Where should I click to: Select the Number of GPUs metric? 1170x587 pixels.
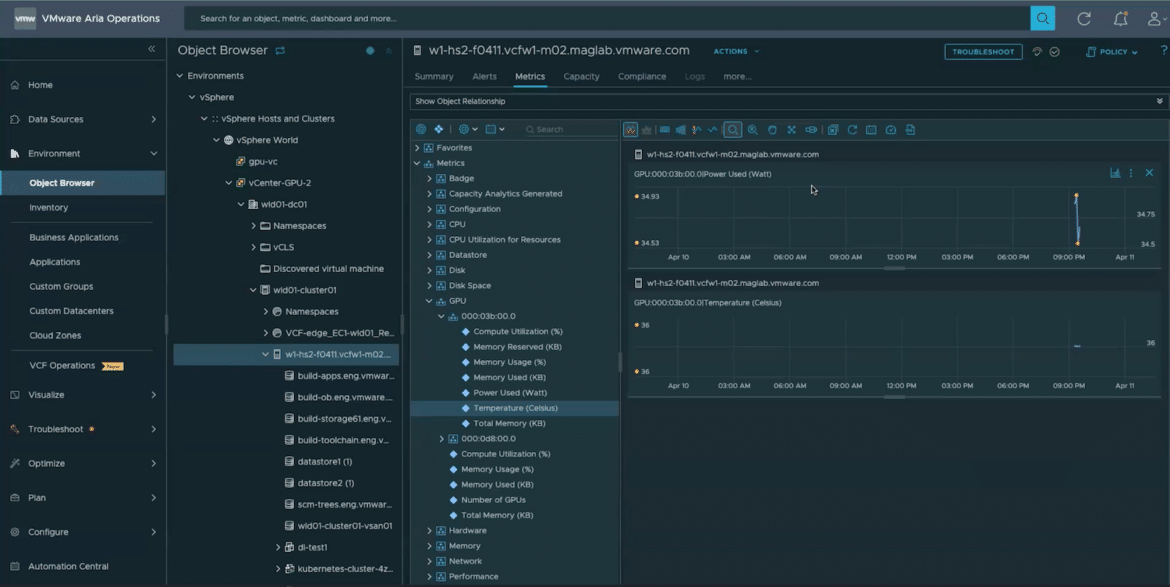click(x=493, y=500)
